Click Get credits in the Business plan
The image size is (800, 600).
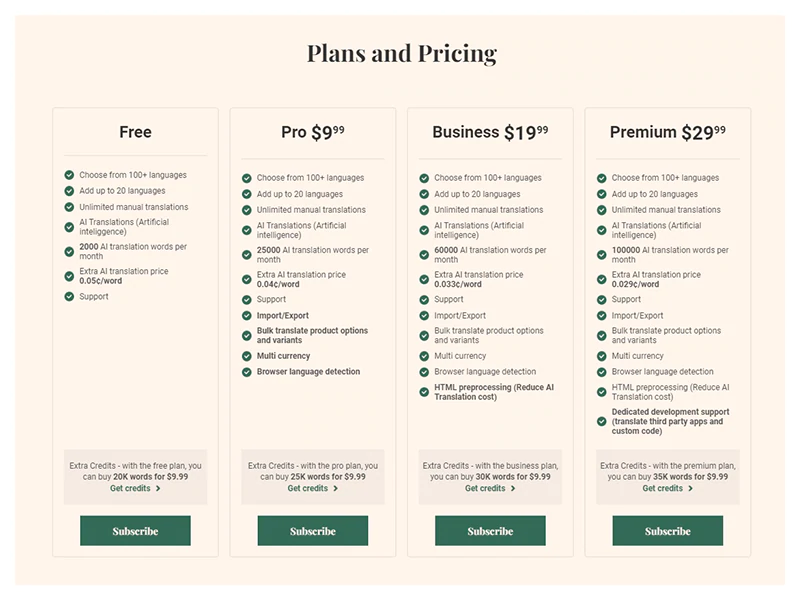pyautogui.click(x=490, y=489)
